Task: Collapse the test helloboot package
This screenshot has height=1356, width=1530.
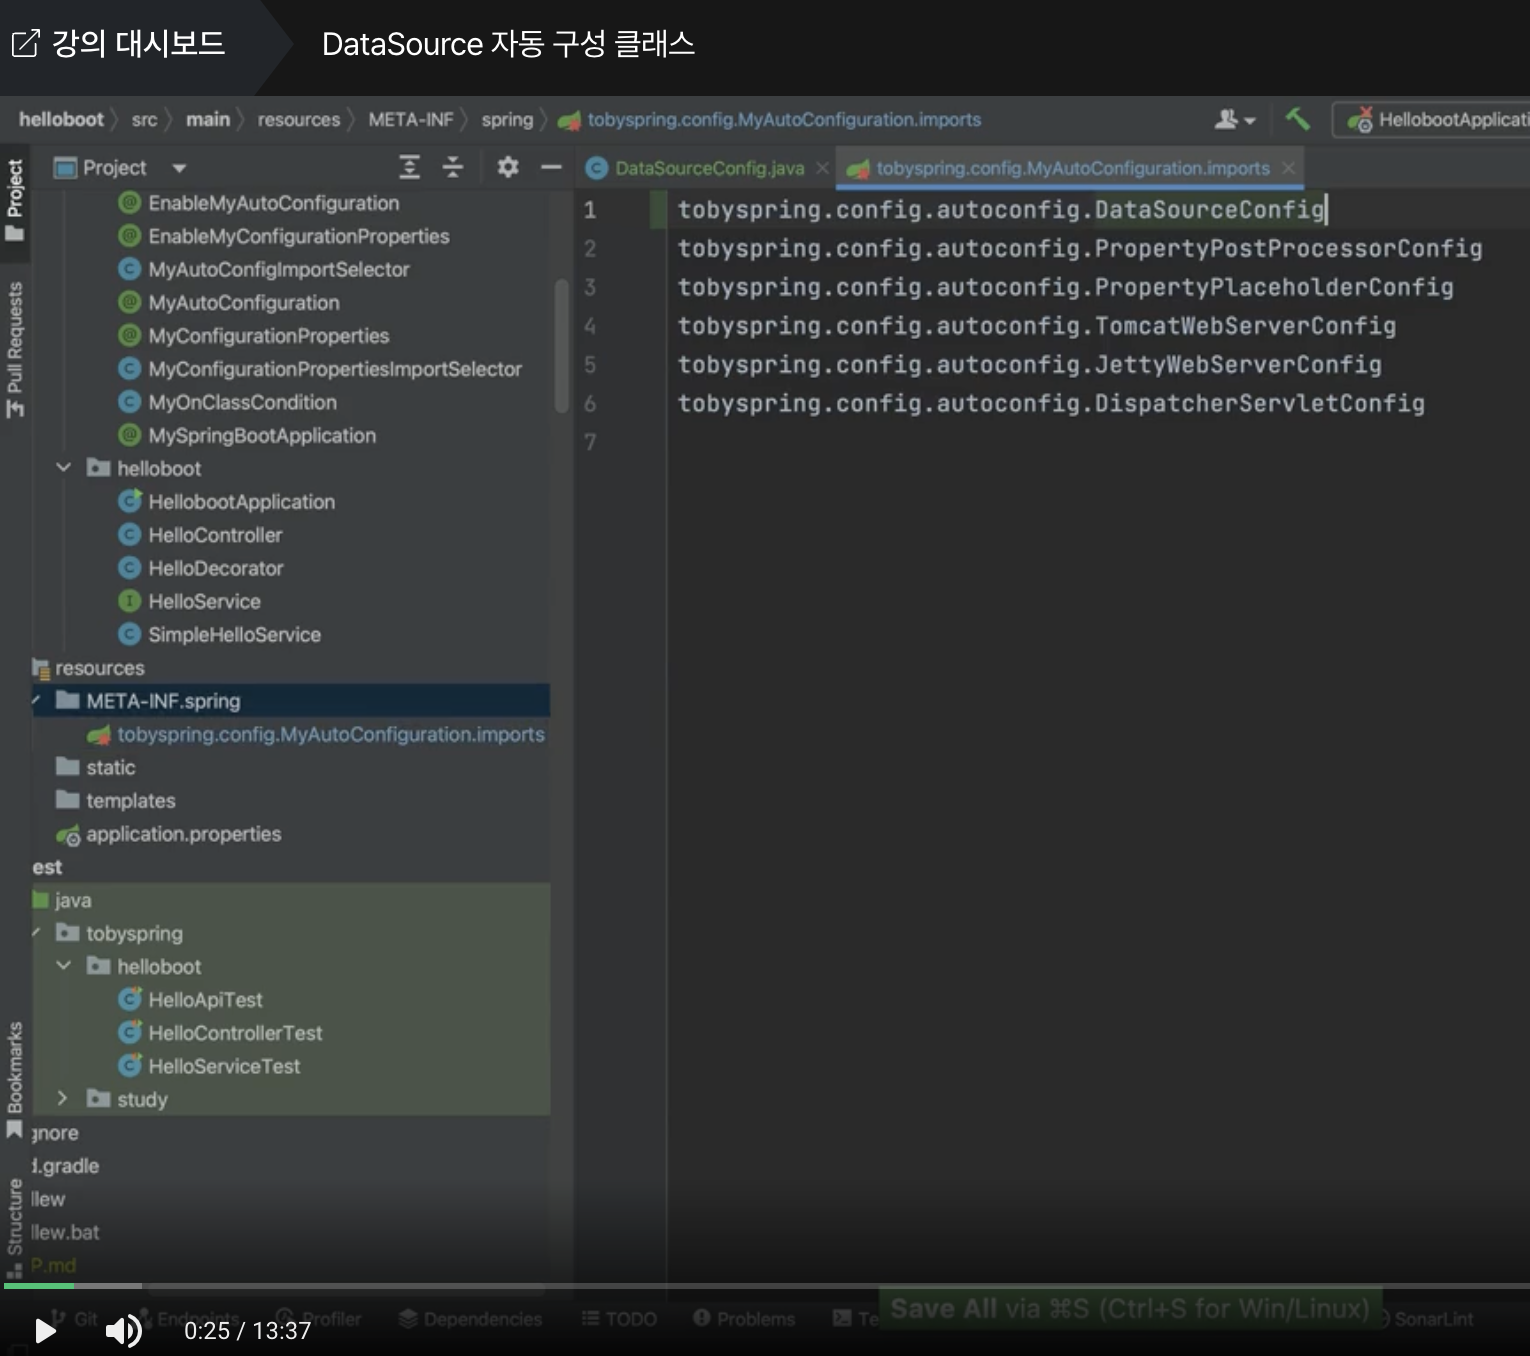Action: [x=64, y=965]
